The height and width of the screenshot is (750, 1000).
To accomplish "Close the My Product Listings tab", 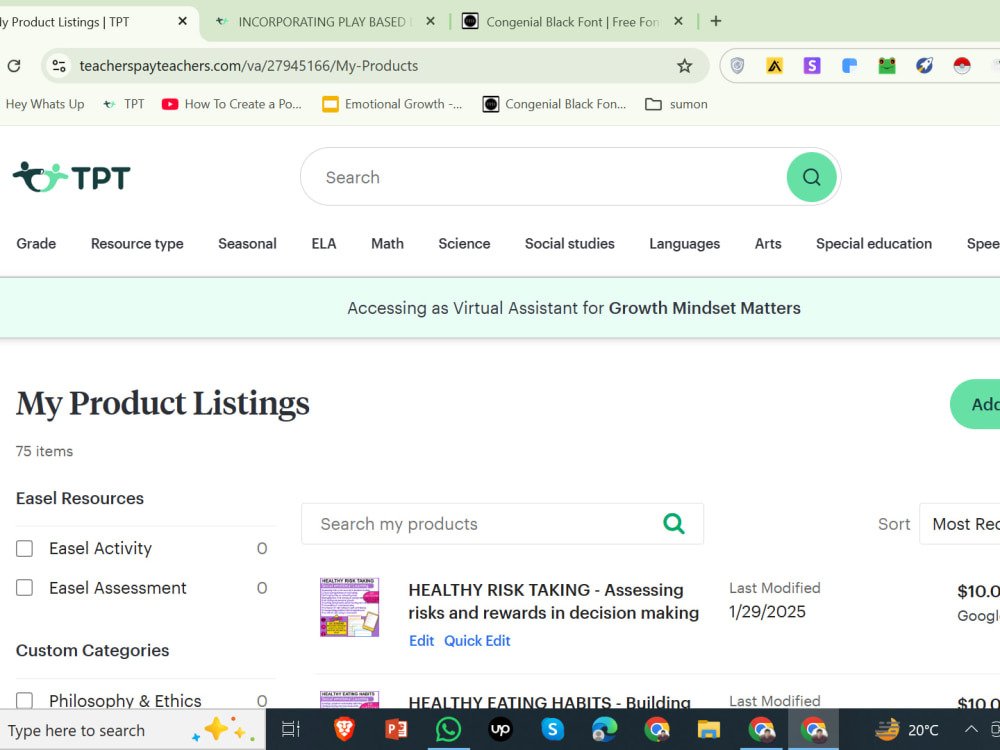I will (x=182, y=21).
